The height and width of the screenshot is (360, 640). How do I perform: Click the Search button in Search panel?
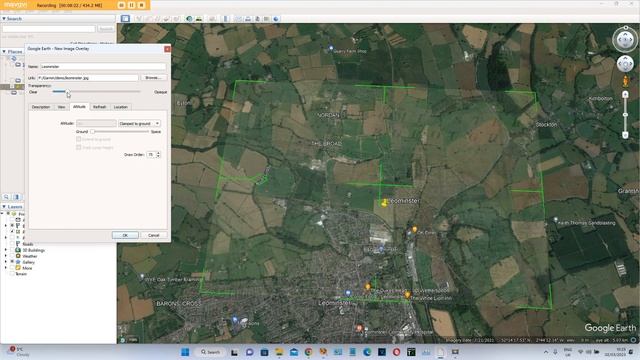106,29
